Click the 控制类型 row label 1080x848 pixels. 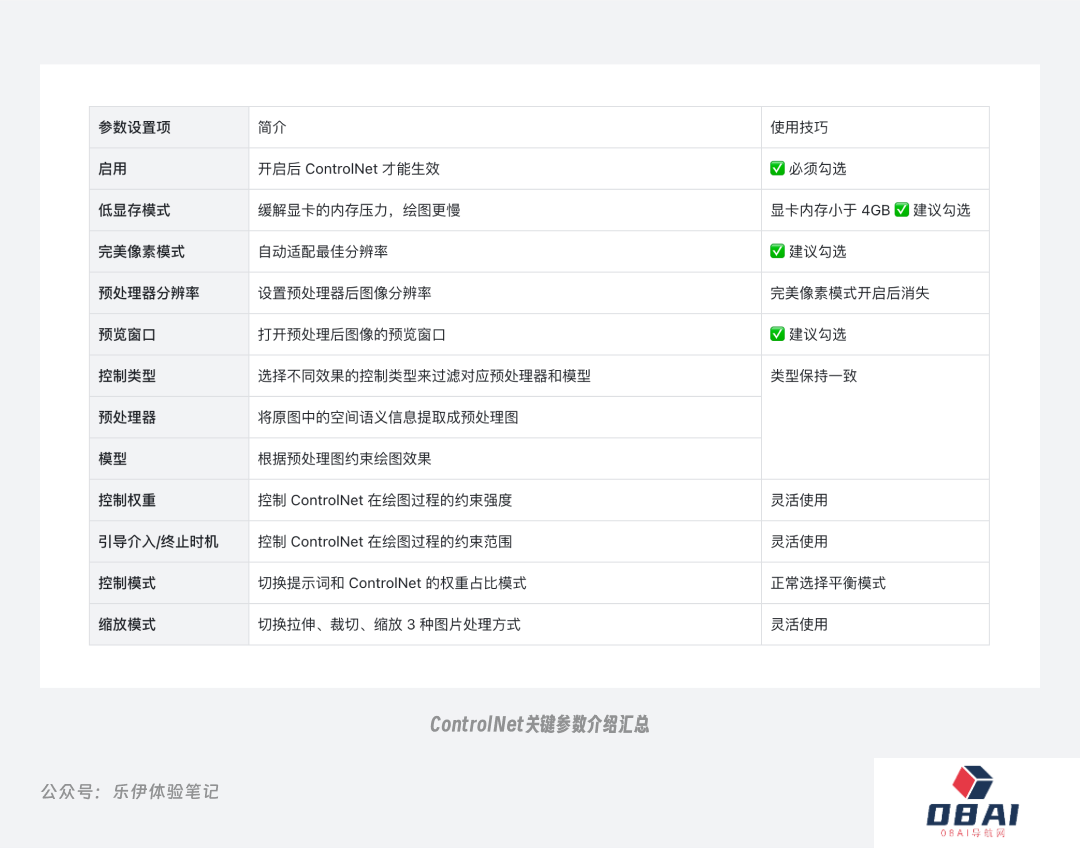point(127,375)
